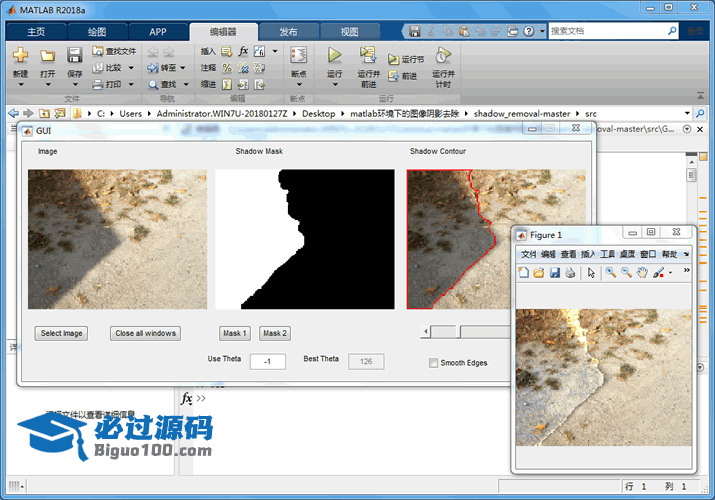This screenshot has width=715, height=500.
Task: Click the Find magnifier icon in ribbon
Action: pyautogui.click(x=153, y=85)
